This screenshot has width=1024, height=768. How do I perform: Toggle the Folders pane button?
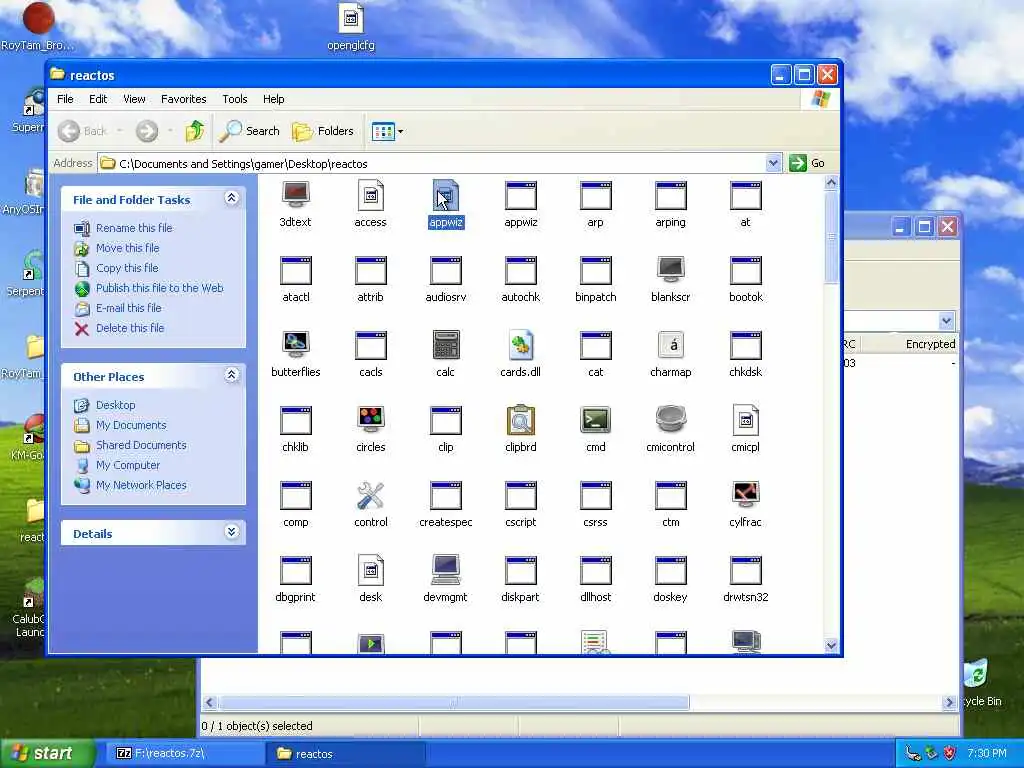[x=323, y=131]
